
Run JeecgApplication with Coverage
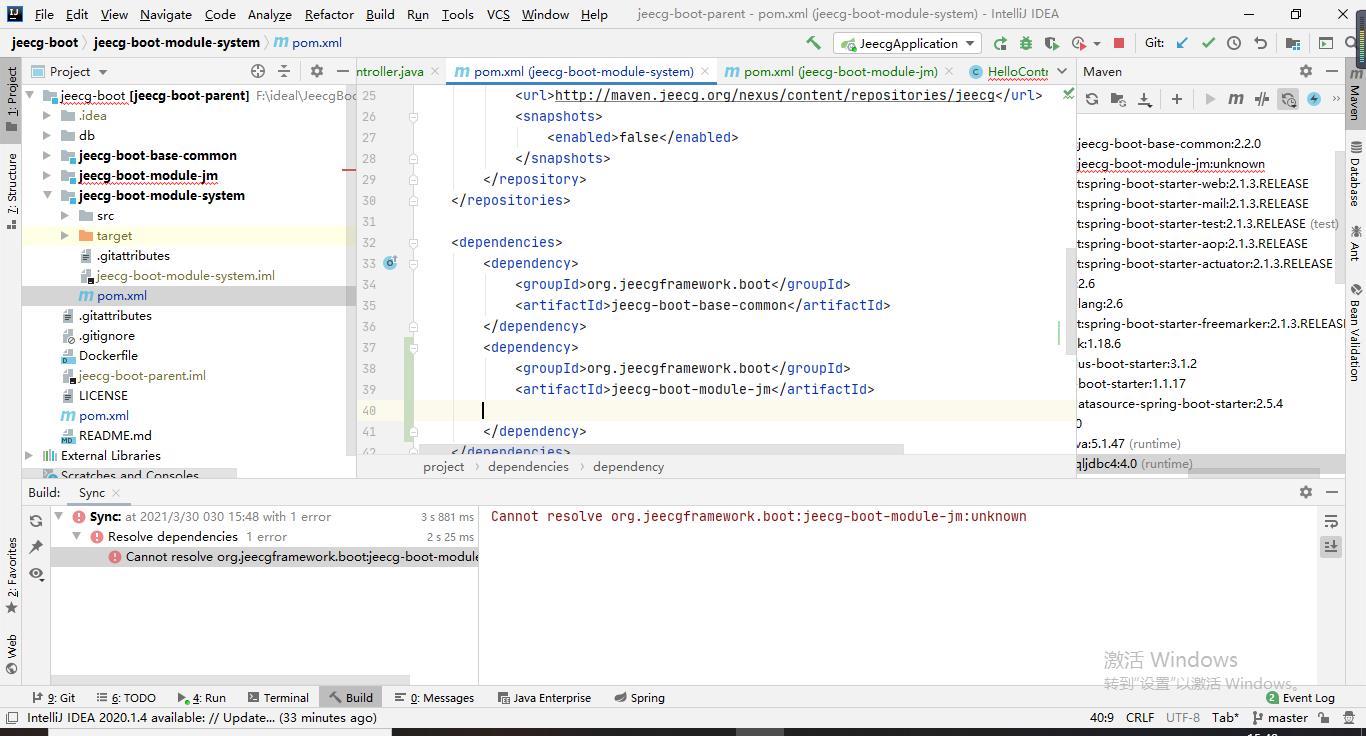1052,43
